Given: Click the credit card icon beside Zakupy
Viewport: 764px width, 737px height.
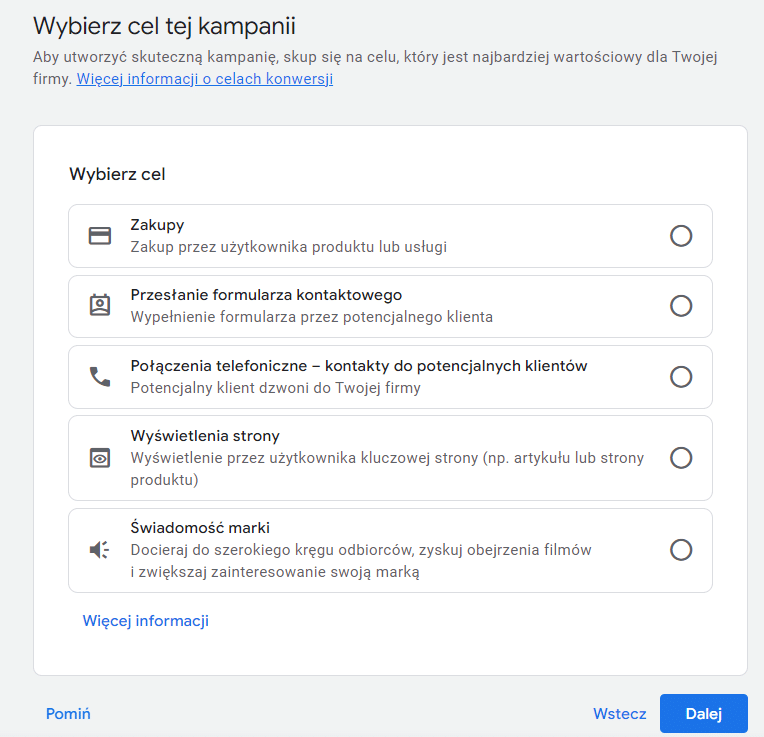Looking at the screenshot, I should 100,236.
